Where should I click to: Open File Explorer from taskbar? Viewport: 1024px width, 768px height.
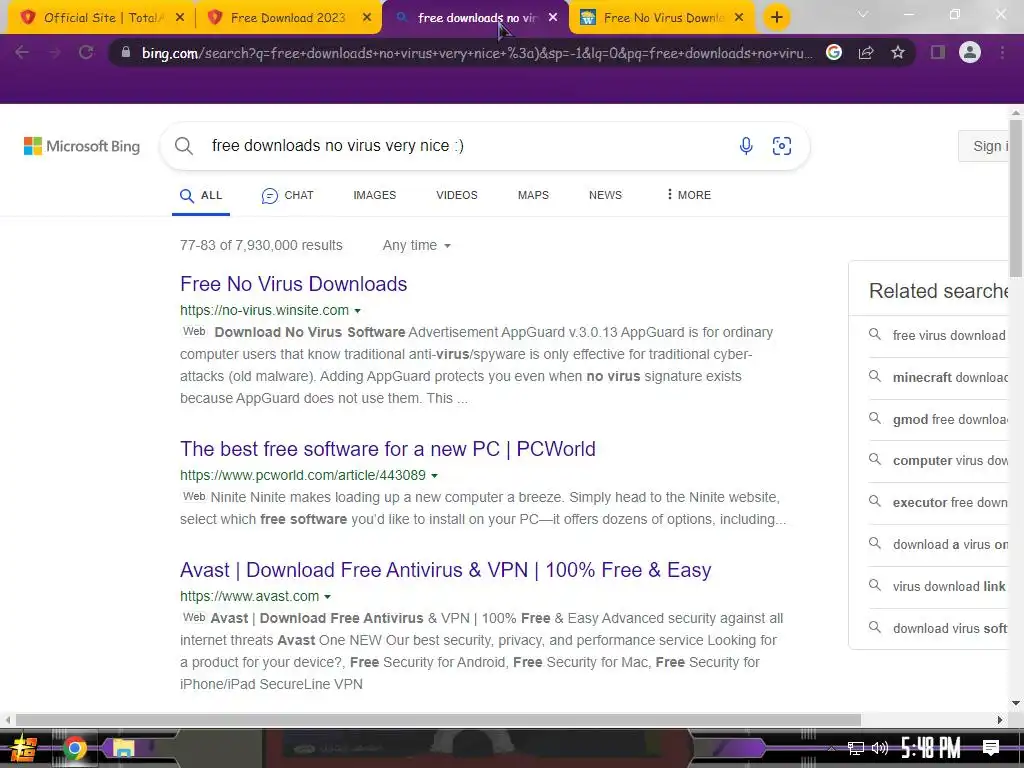[x=123, y=748]
